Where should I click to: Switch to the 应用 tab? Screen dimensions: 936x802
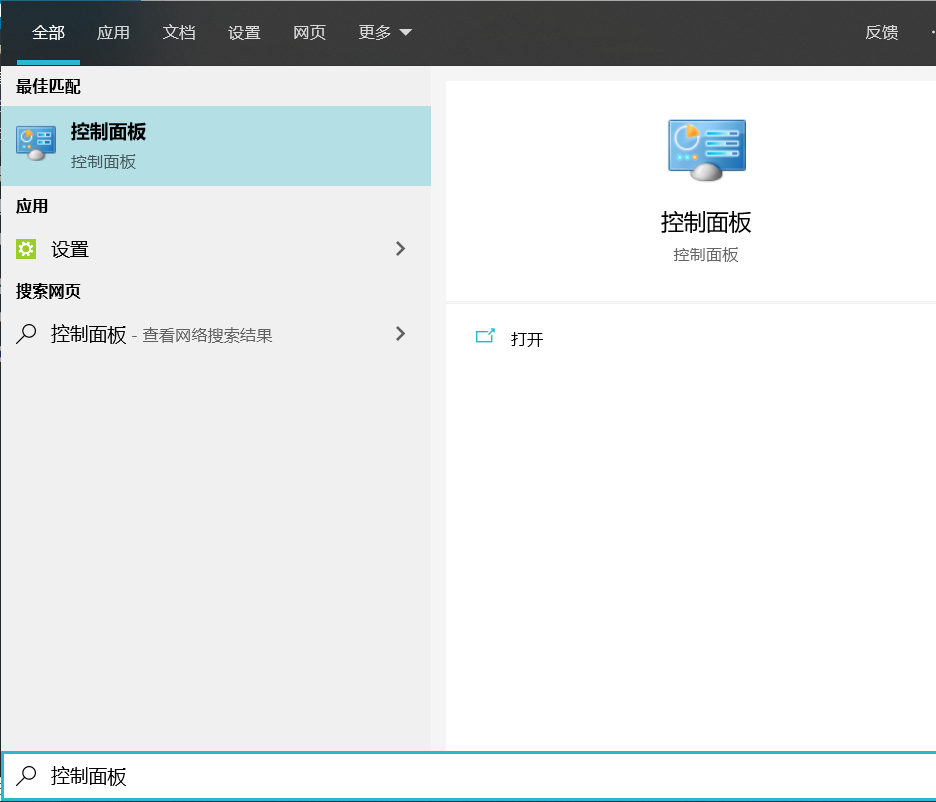pyautogui.click(x=113, y=33)
